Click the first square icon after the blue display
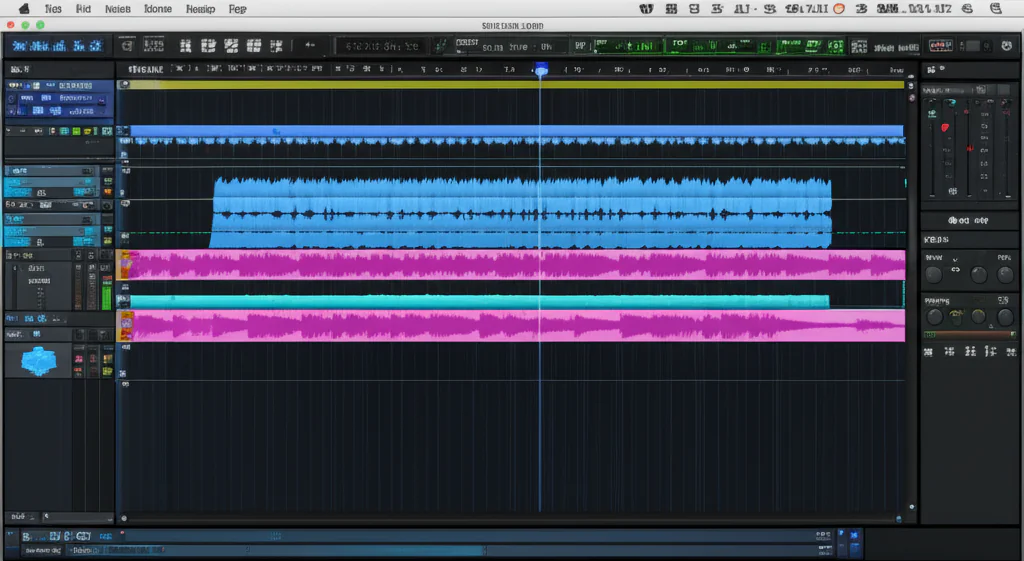The width and height of the screenshot is (1024, 561). [x=127, y=46]
